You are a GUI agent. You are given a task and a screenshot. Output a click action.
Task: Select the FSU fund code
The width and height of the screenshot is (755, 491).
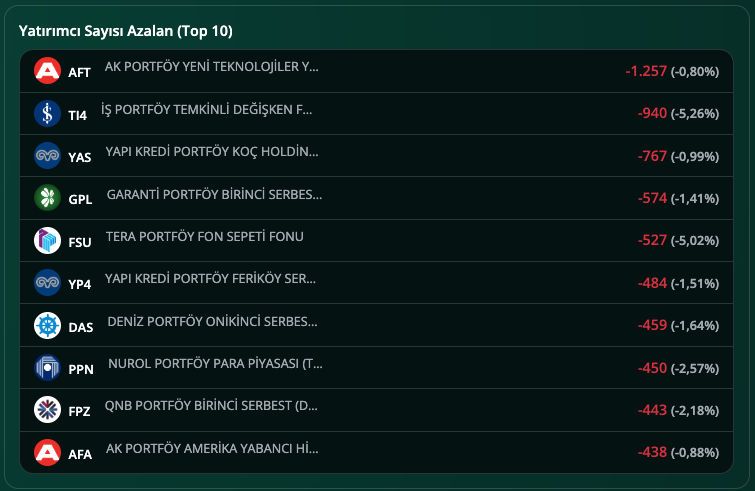coord(79,242)
